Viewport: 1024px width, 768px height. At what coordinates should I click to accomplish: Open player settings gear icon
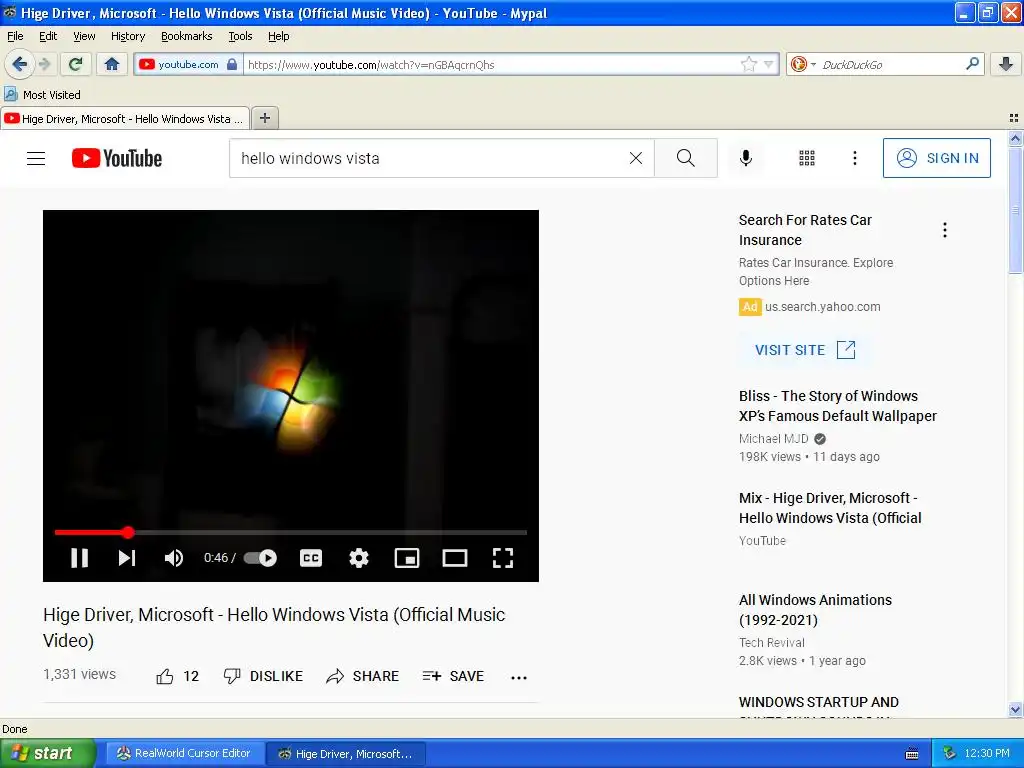359,558
